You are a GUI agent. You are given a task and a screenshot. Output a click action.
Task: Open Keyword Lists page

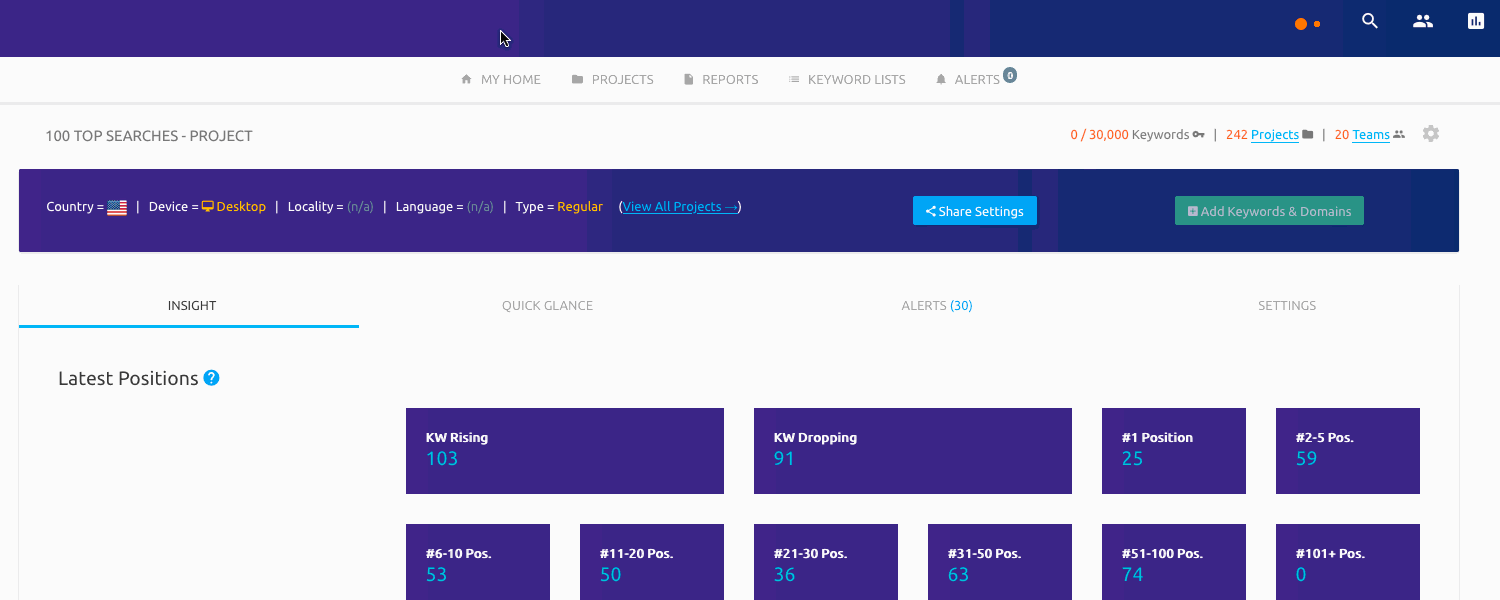pyautogui.click(x=846, y=80)
